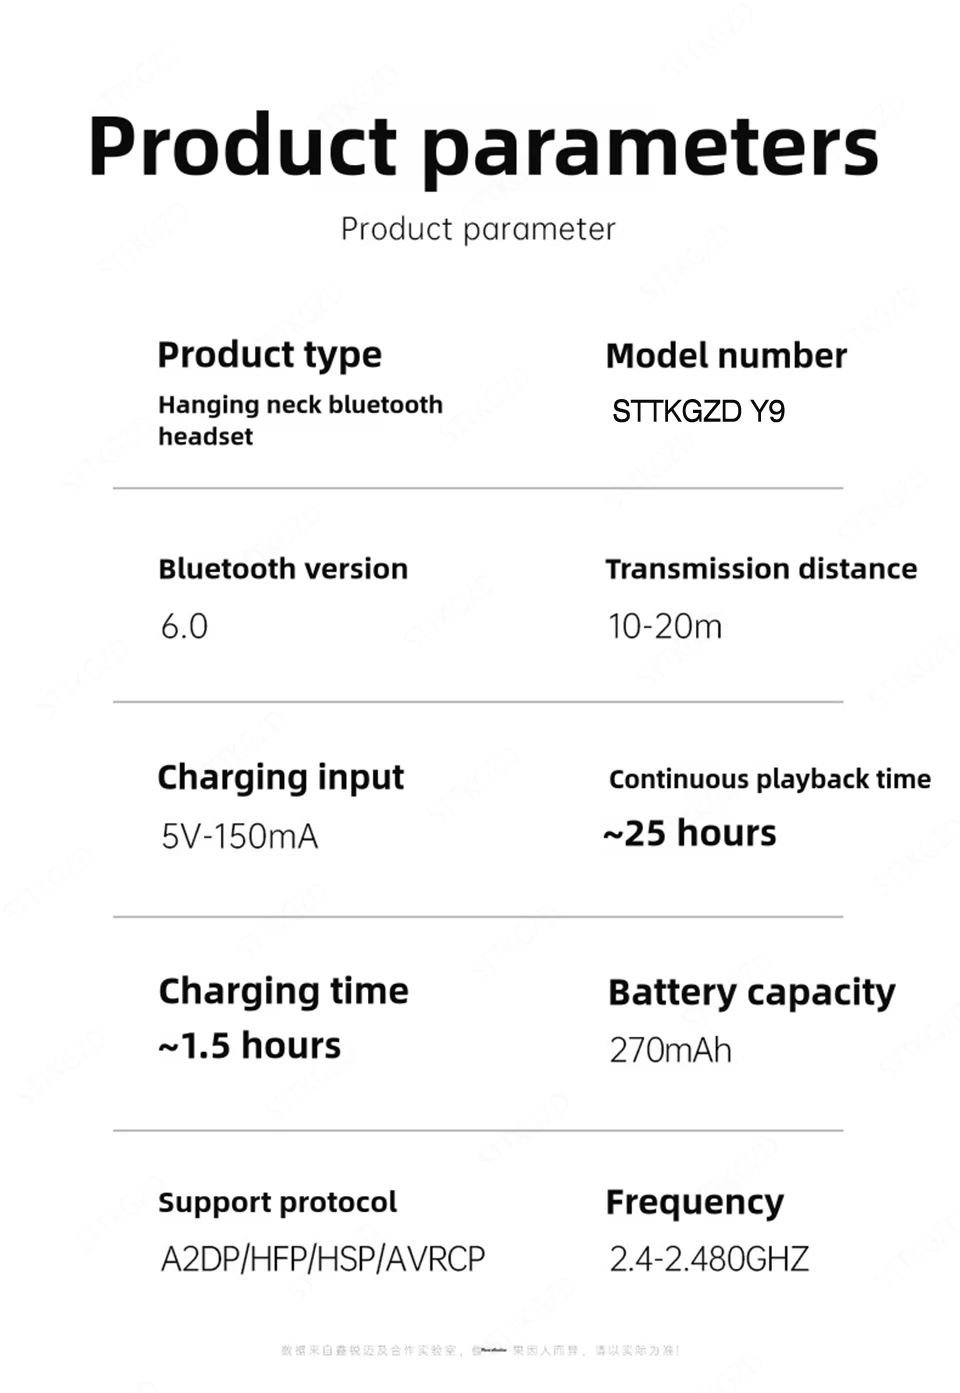Click the large "Product parameters" title

[483, 148]
